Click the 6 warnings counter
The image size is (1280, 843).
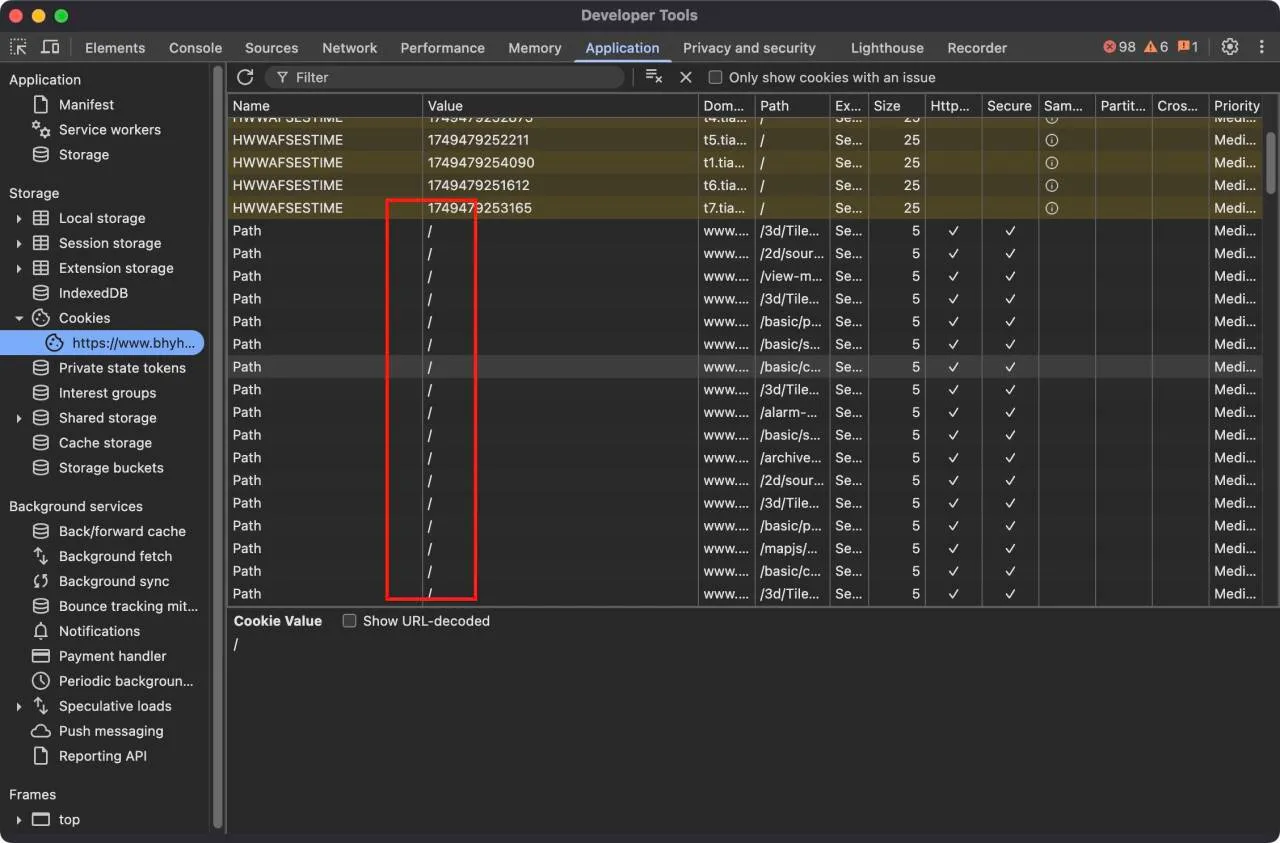(x=1156, y=47)
